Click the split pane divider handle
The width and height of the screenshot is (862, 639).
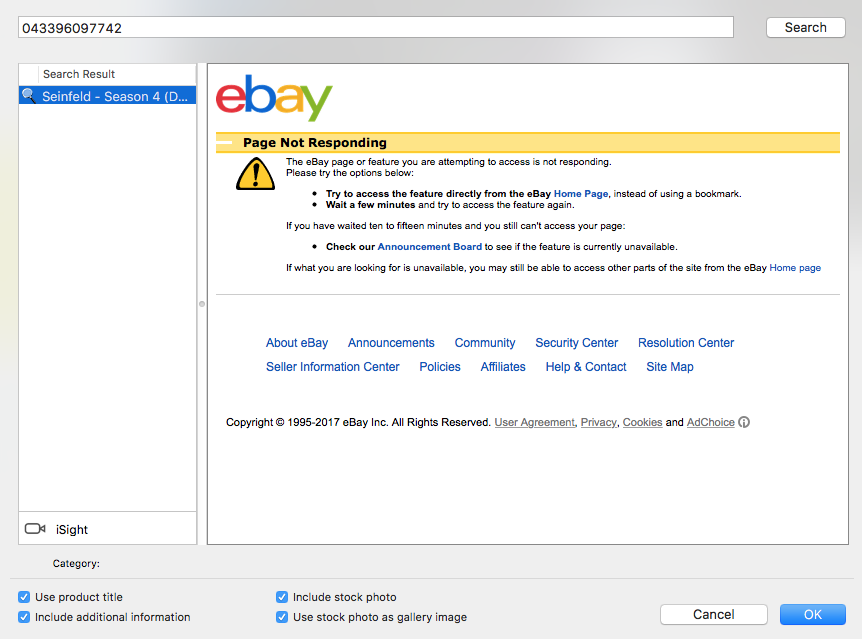[x=202, y=304]
